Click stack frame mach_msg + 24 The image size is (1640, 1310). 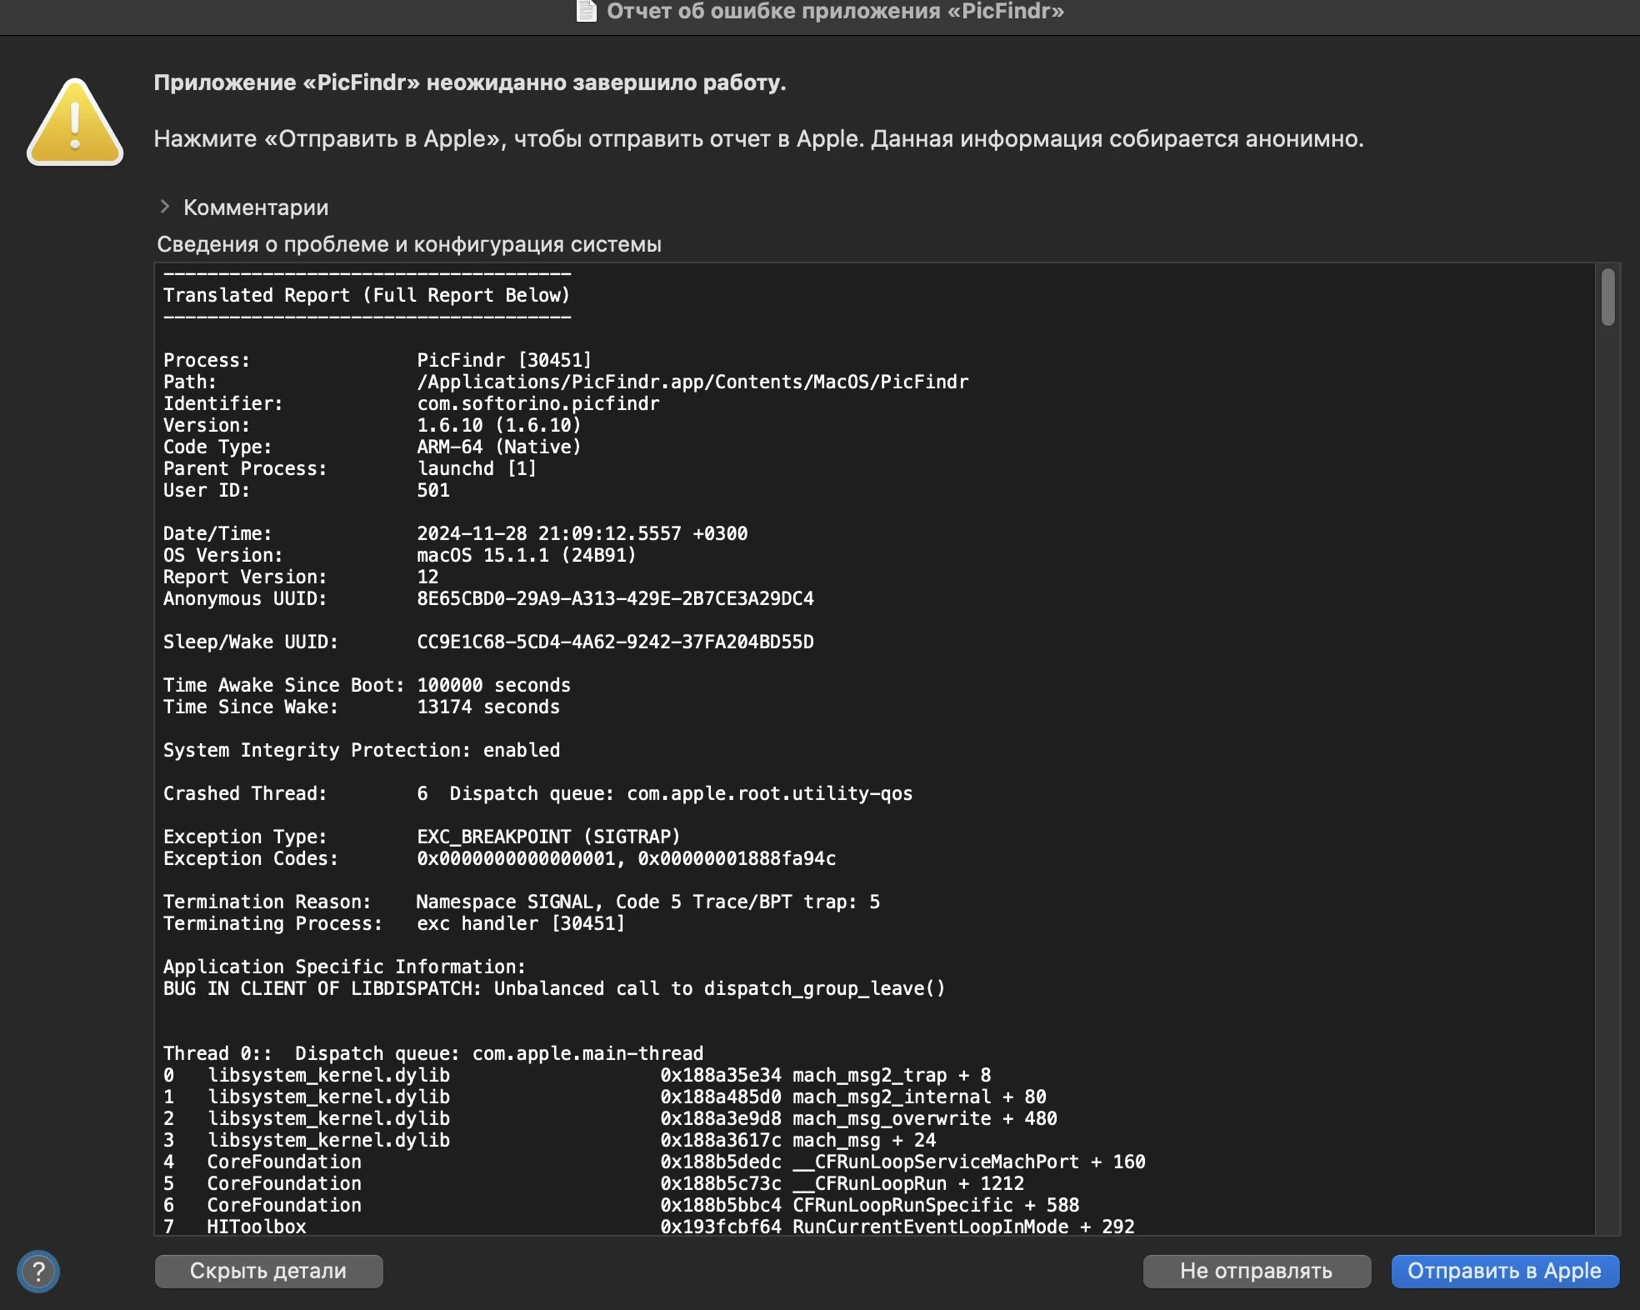(x=550, y=1140)
